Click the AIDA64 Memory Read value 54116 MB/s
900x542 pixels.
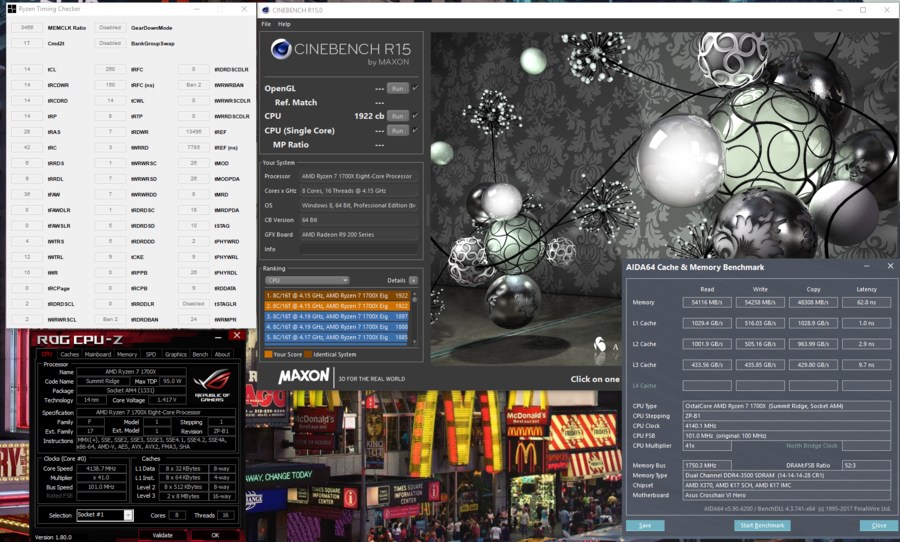click(707, 302)
